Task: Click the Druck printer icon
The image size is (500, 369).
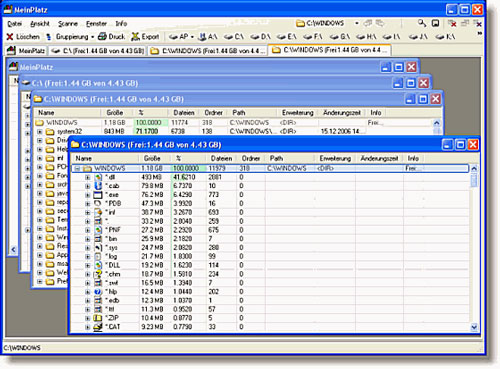Action: coord(102,36)
